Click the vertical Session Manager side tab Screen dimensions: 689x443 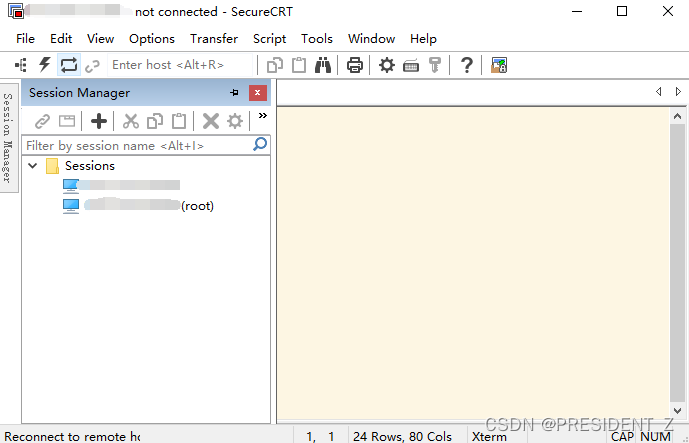click(7, 138)
